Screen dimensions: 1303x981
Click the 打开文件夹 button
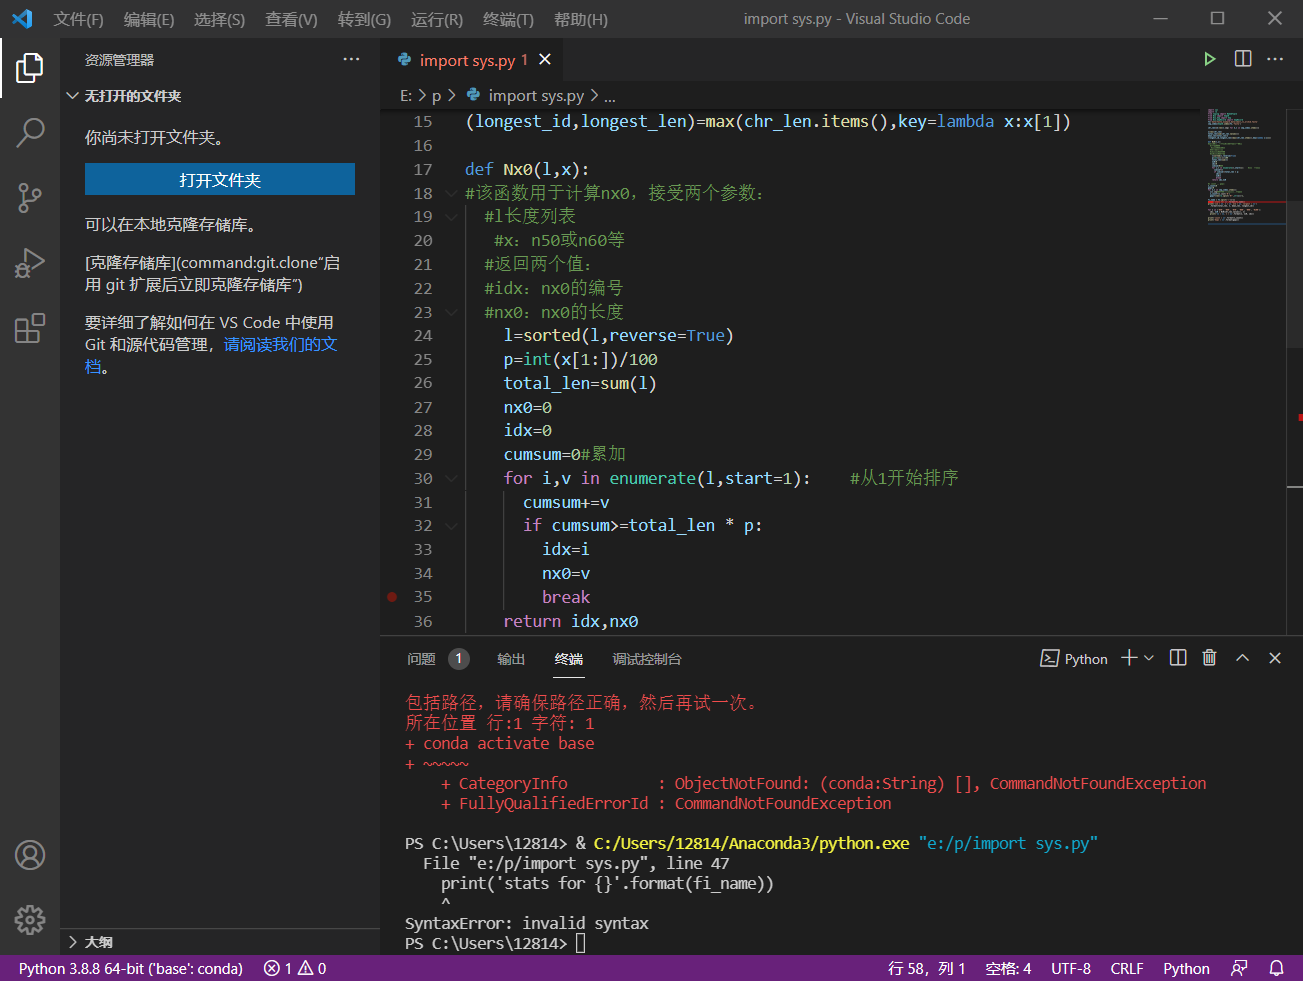point(220,179)
